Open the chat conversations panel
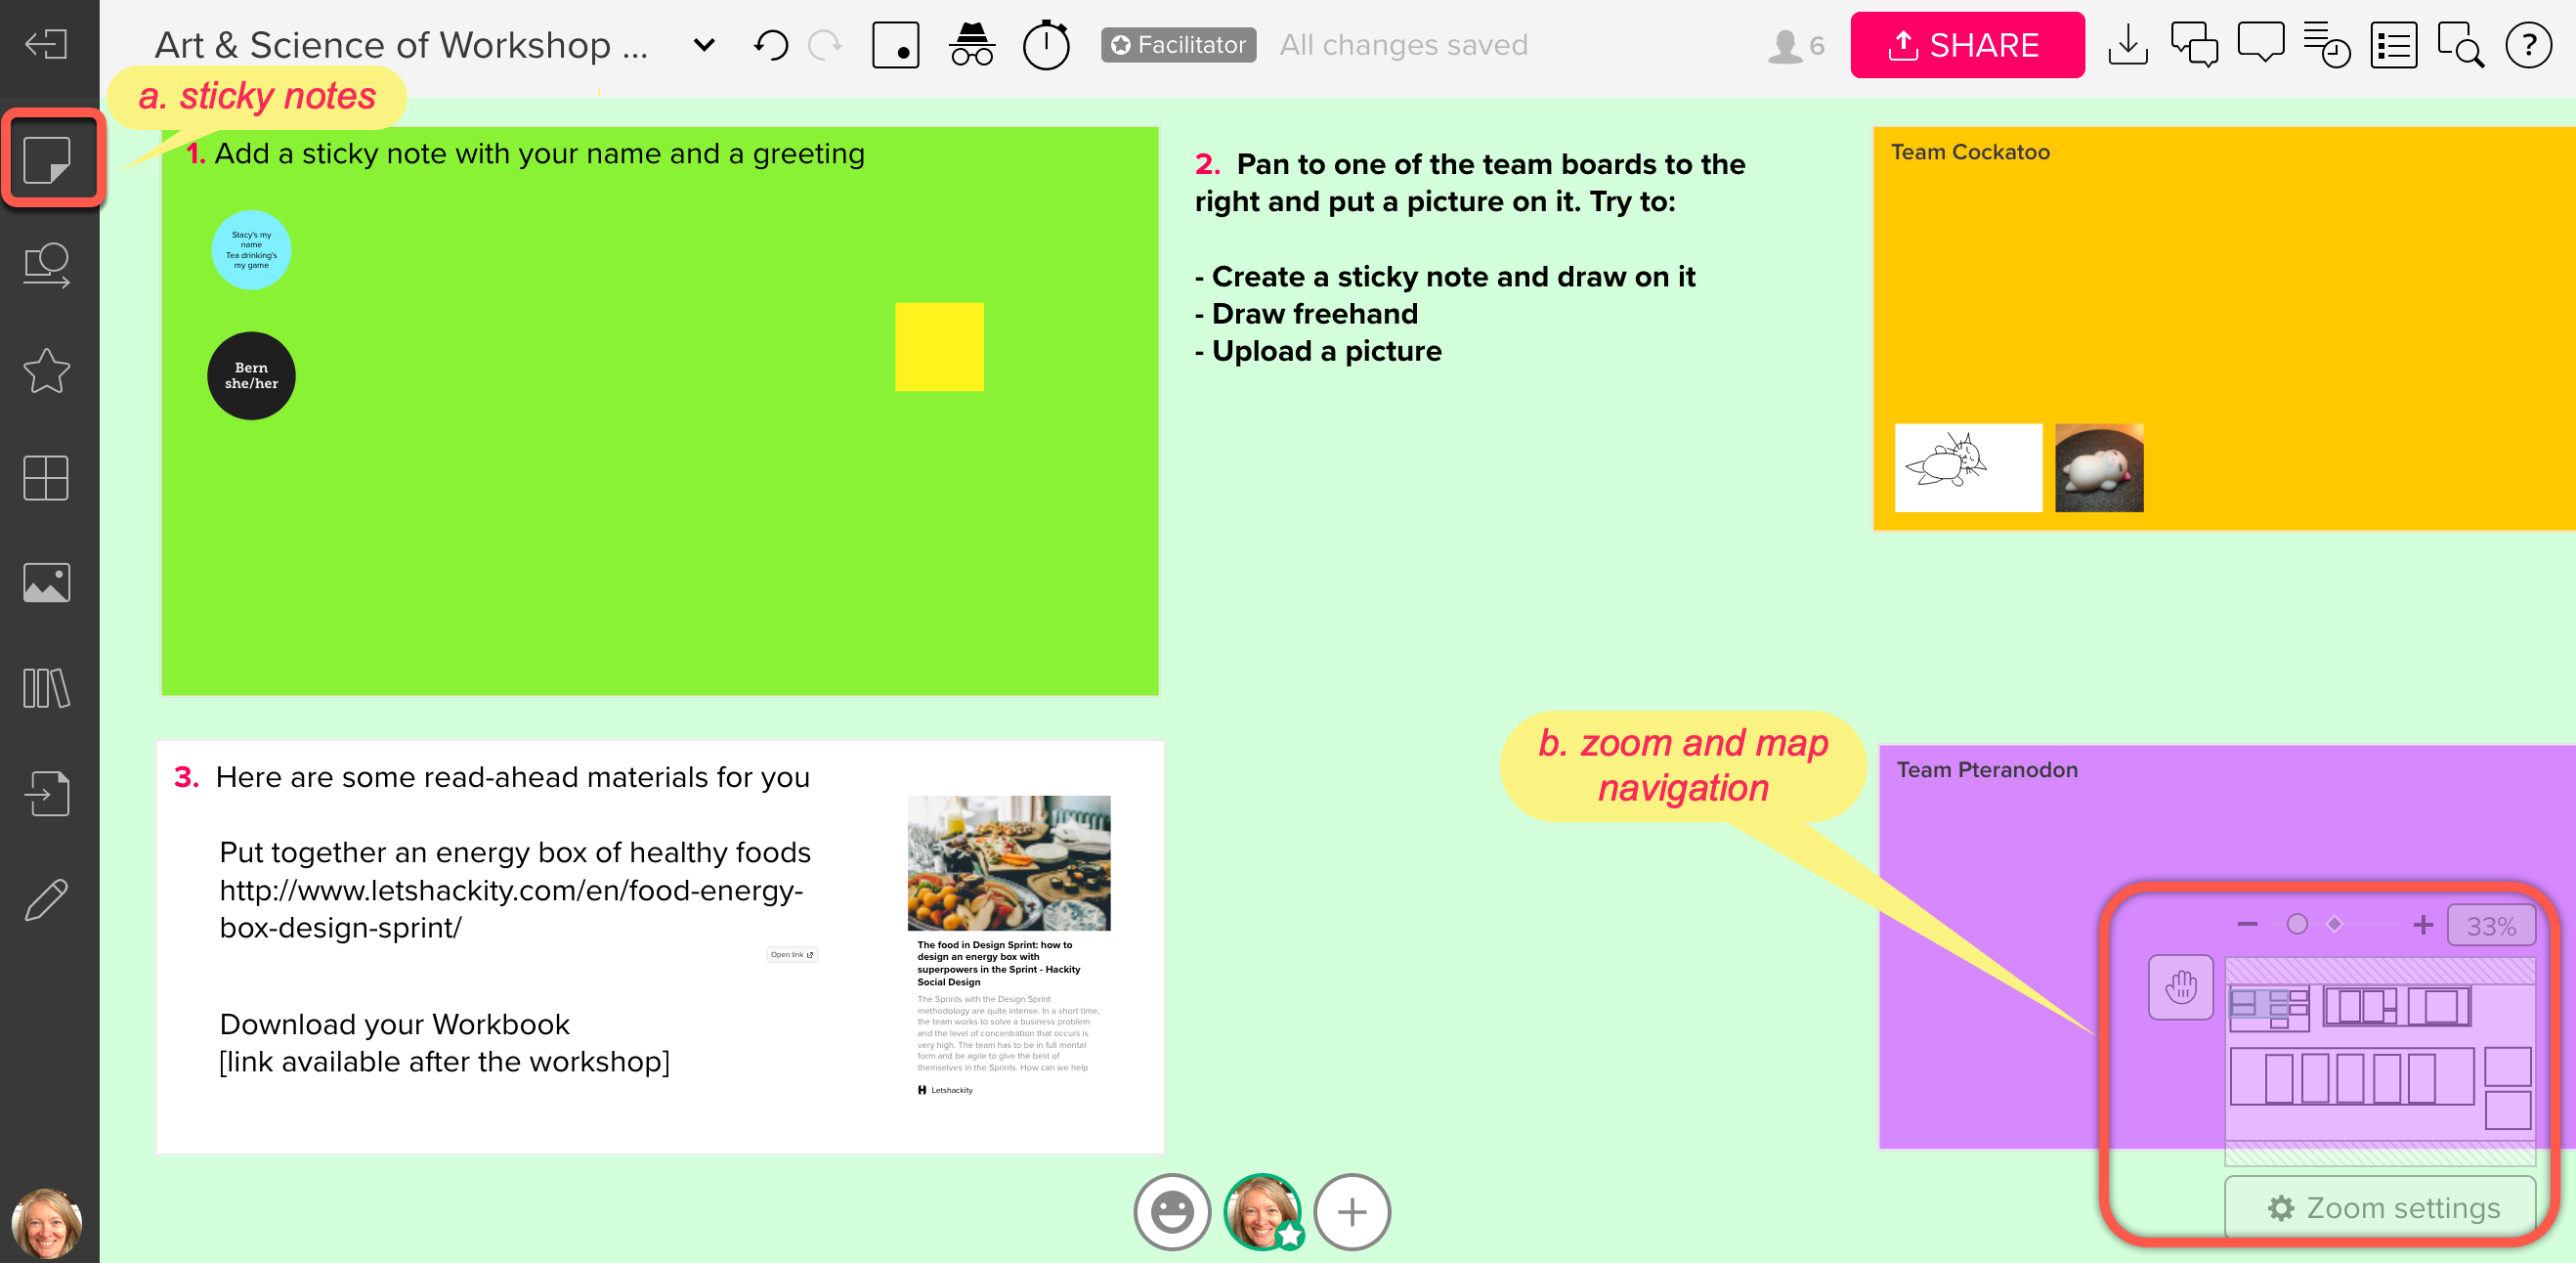This screenshot has height=1263, width=2576. pos(2194,45)
